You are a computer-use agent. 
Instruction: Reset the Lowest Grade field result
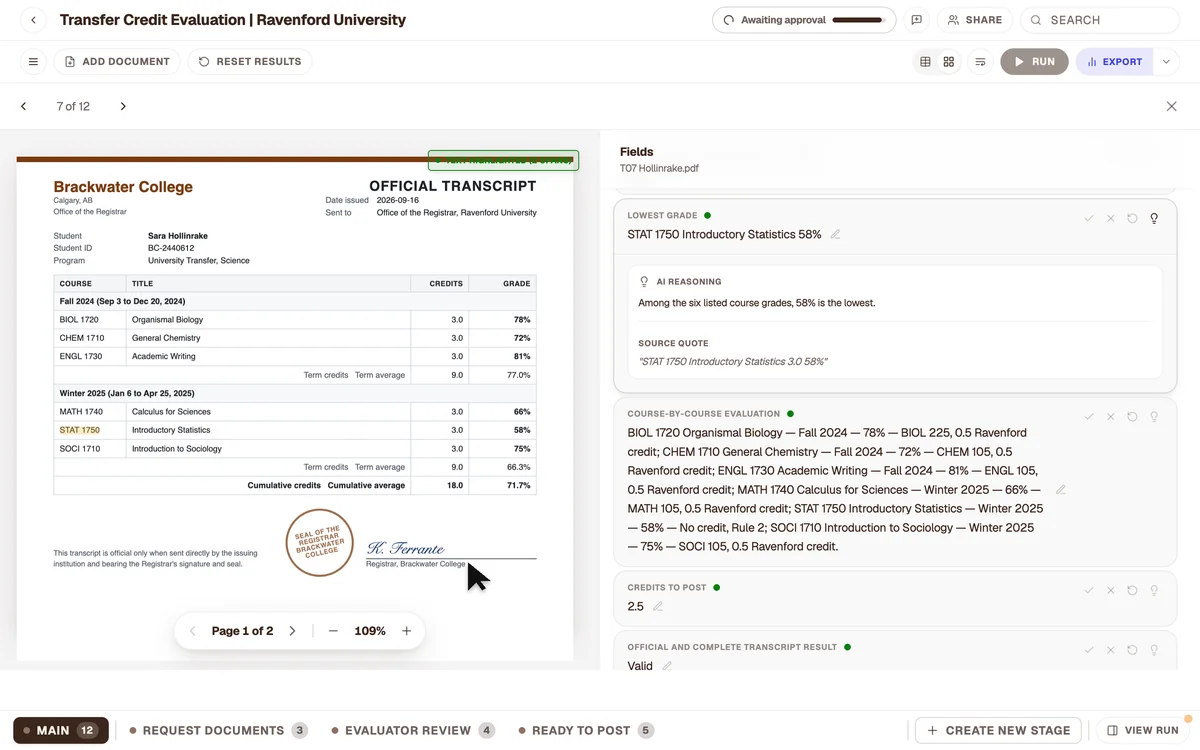point(1132,218)
